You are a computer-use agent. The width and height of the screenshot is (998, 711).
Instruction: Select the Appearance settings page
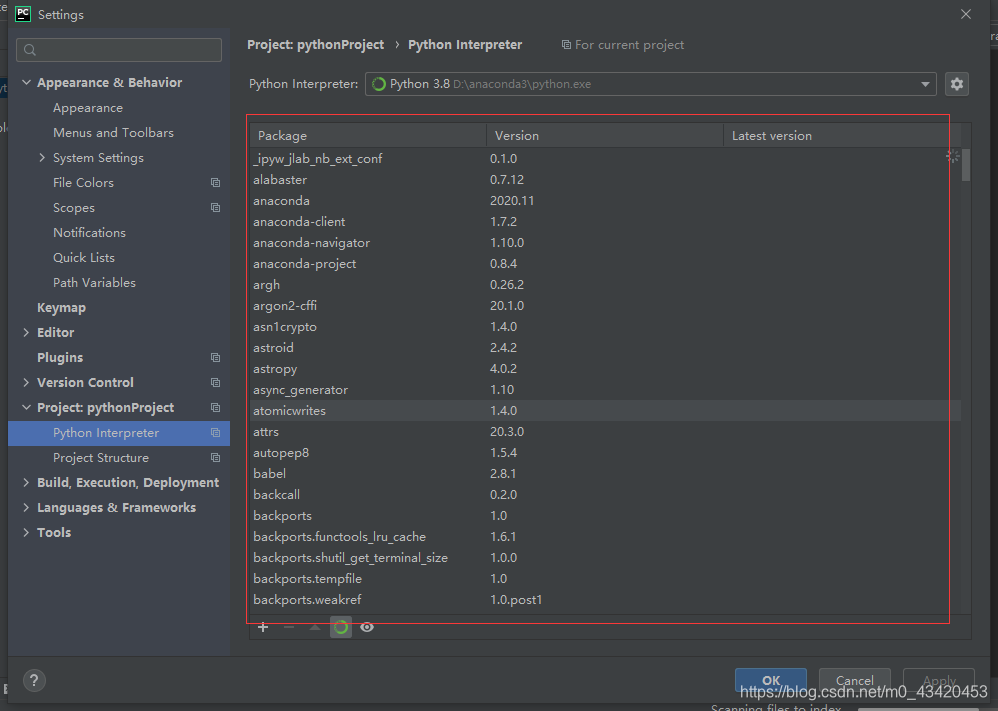click(88, 108)
